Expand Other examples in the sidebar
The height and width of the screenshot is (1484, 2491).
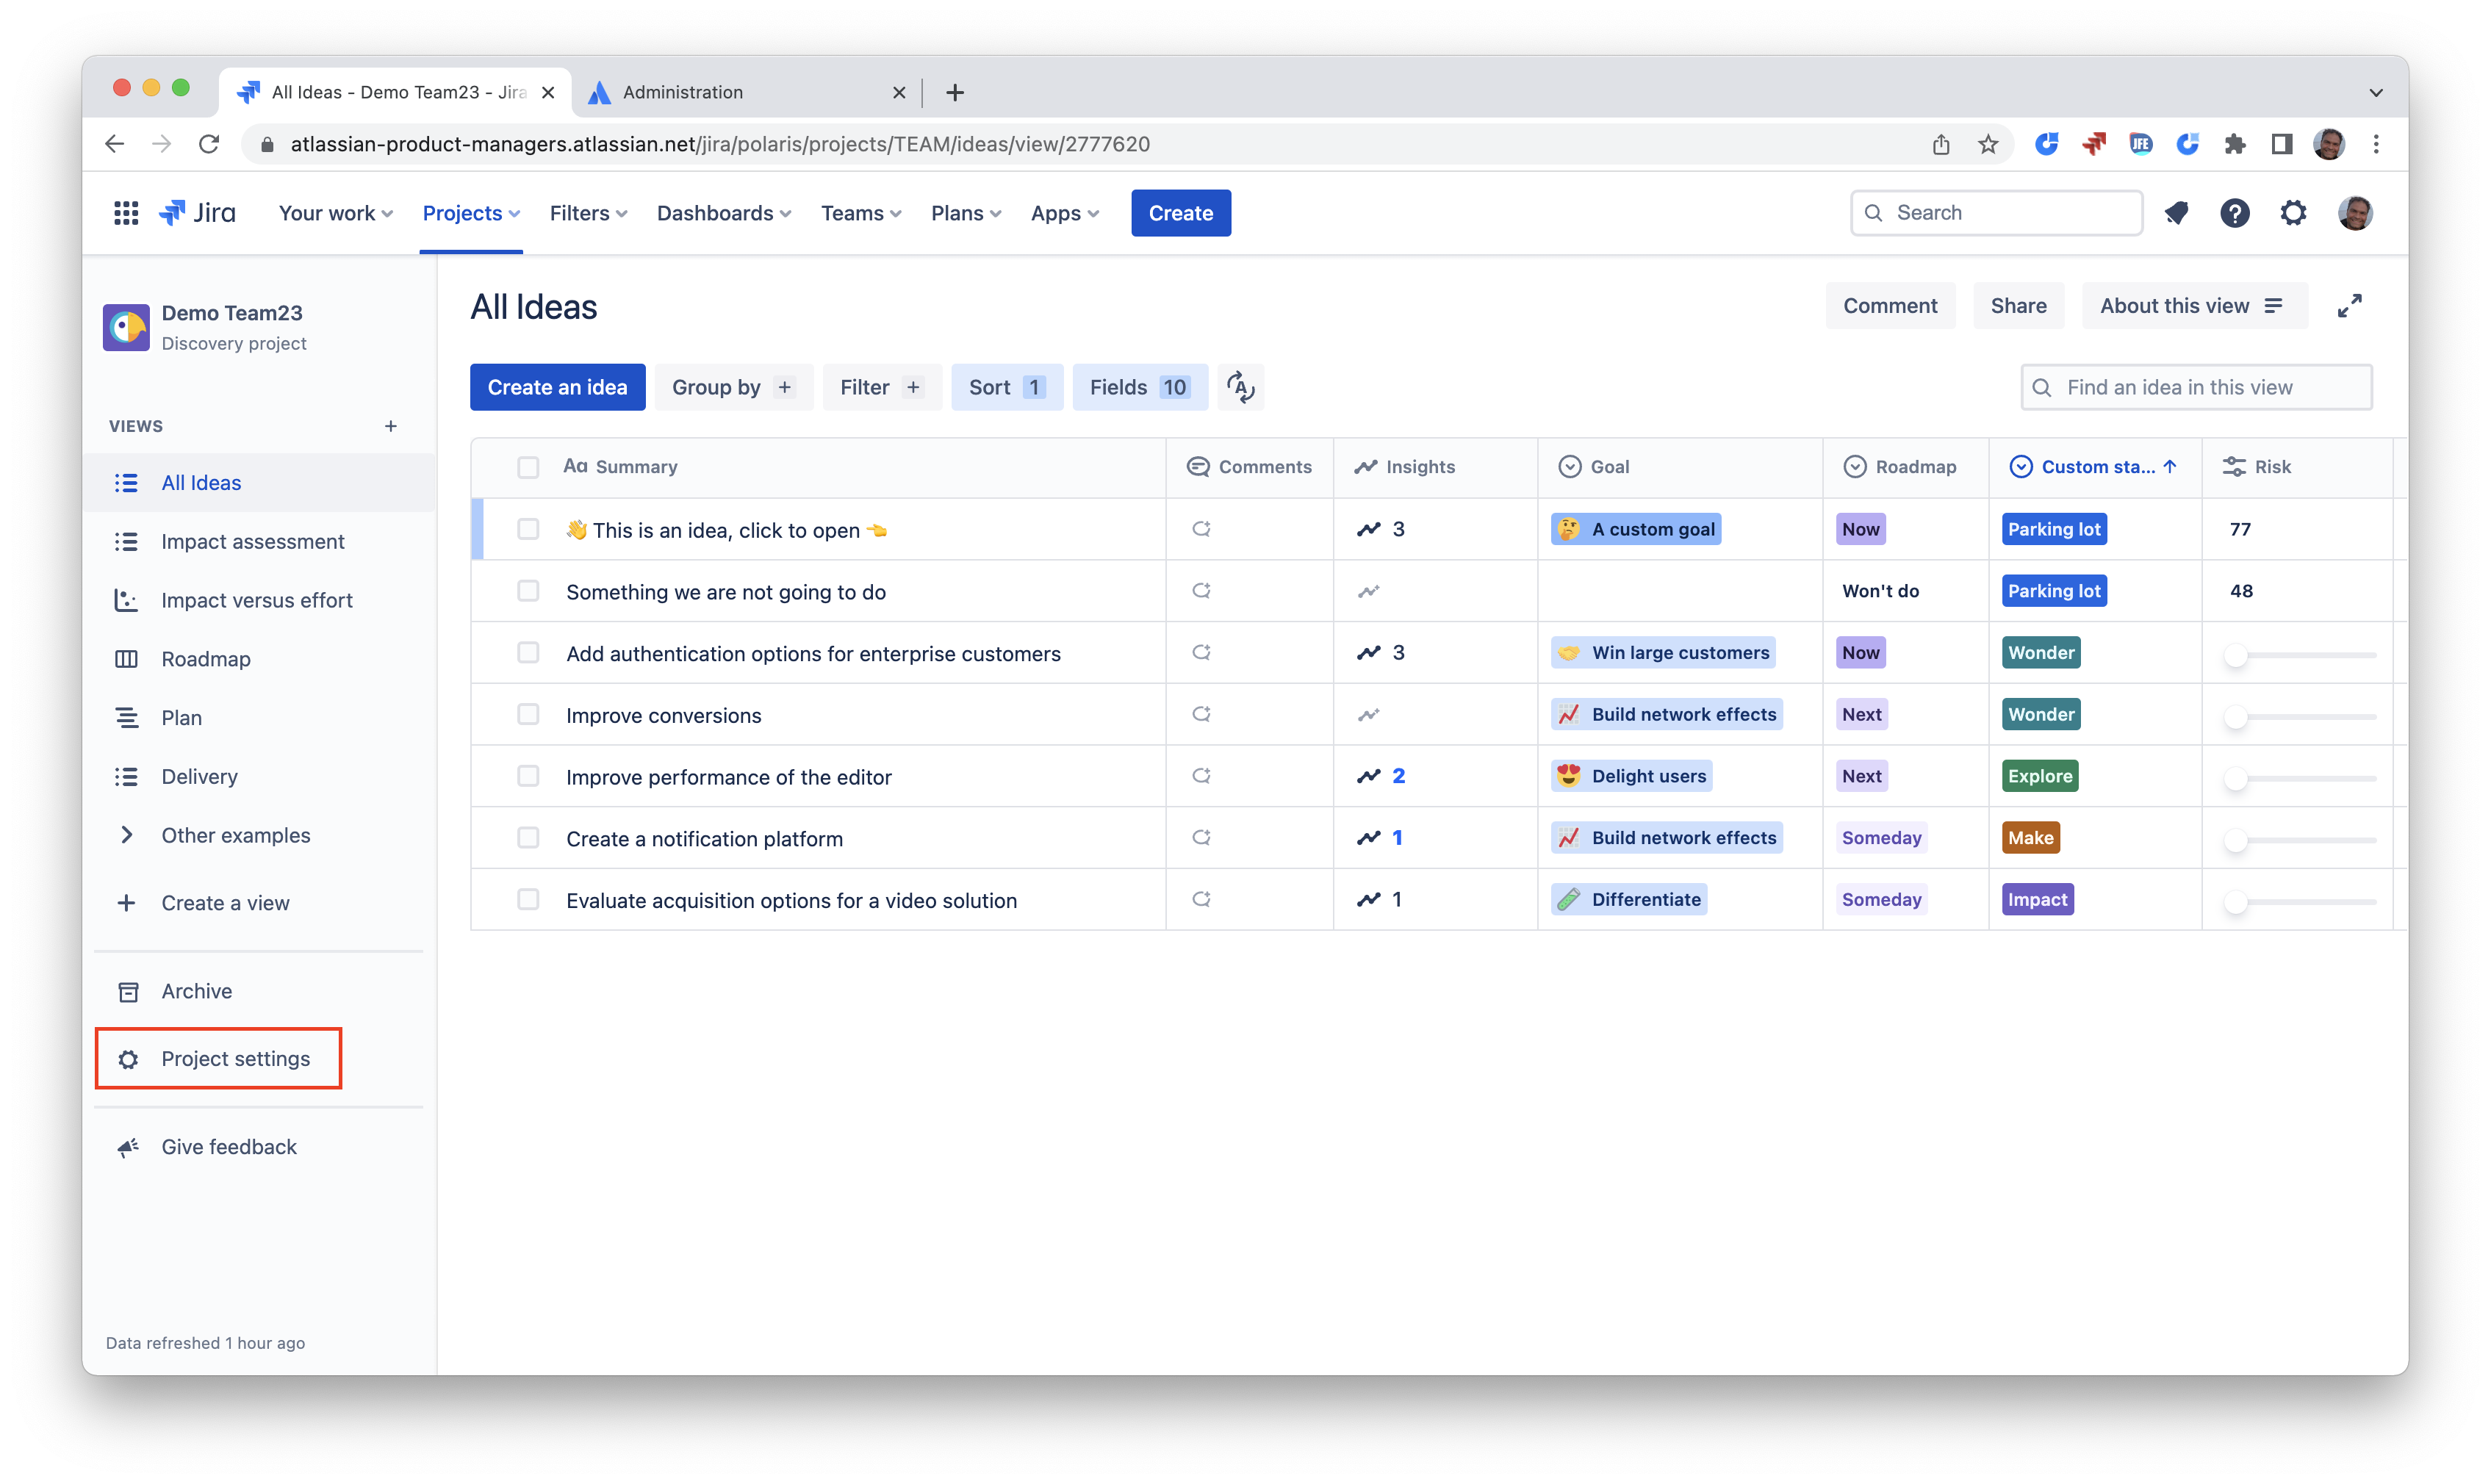tap(235, 835)
